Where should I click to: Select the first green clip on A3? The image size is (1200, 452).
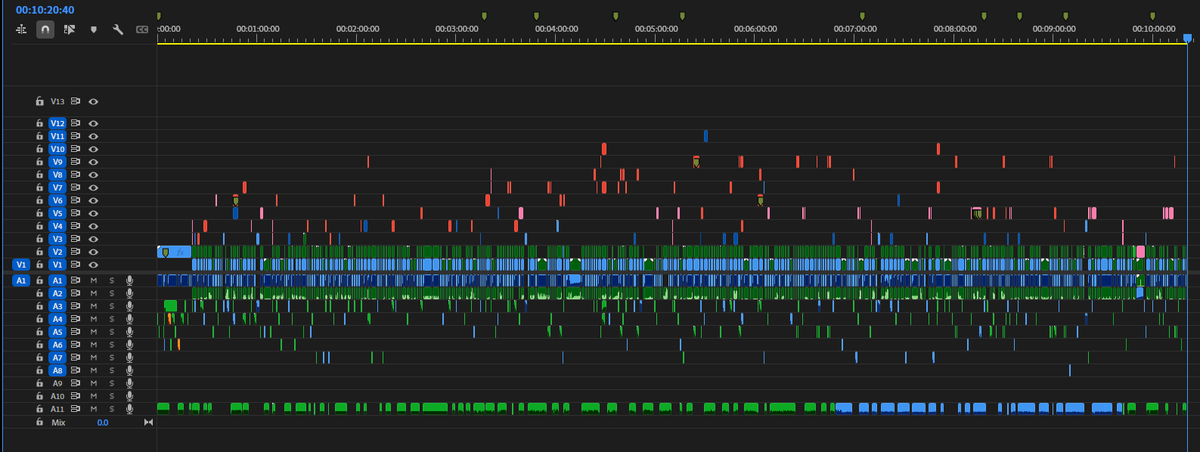tap(170, 305)
